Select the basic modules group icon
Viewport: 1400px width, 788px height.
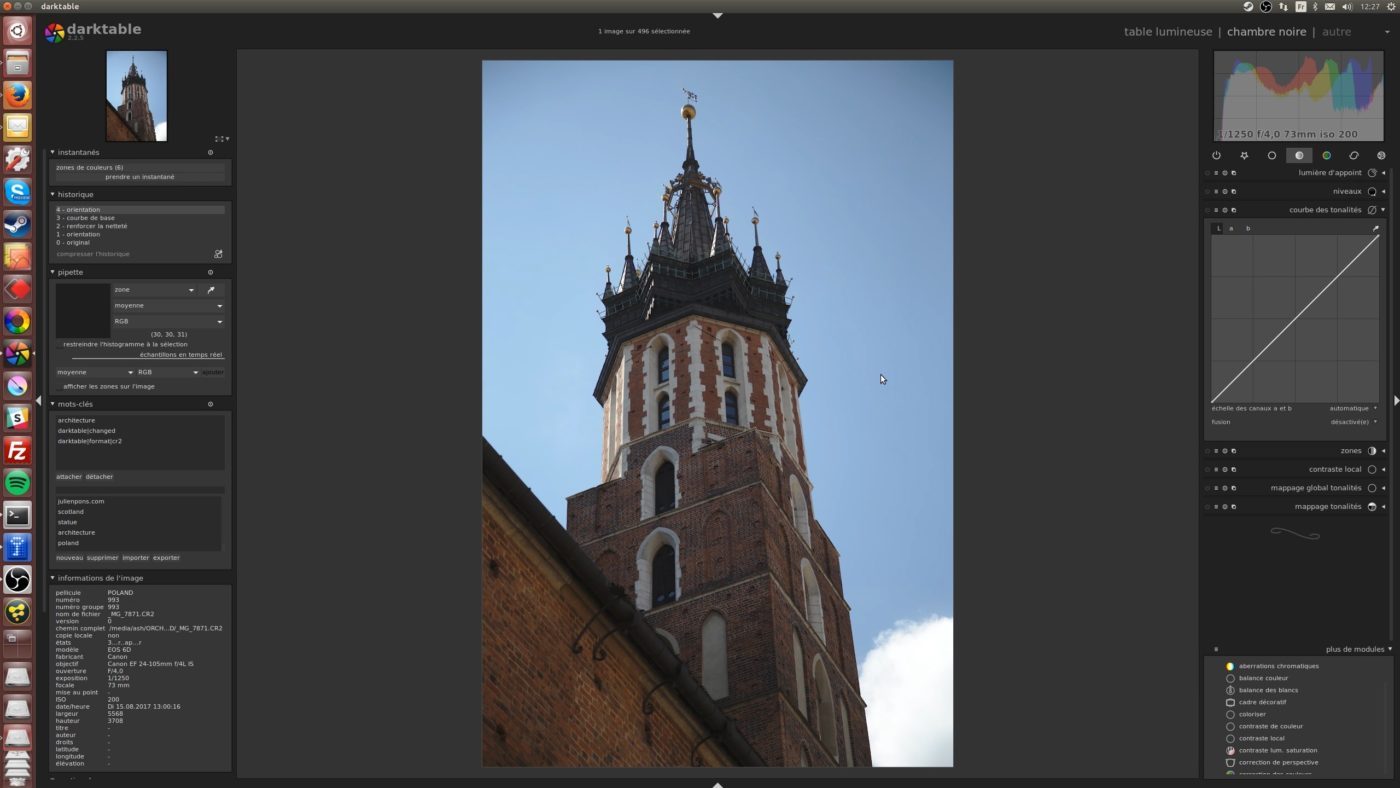(x=1271, y=155)
